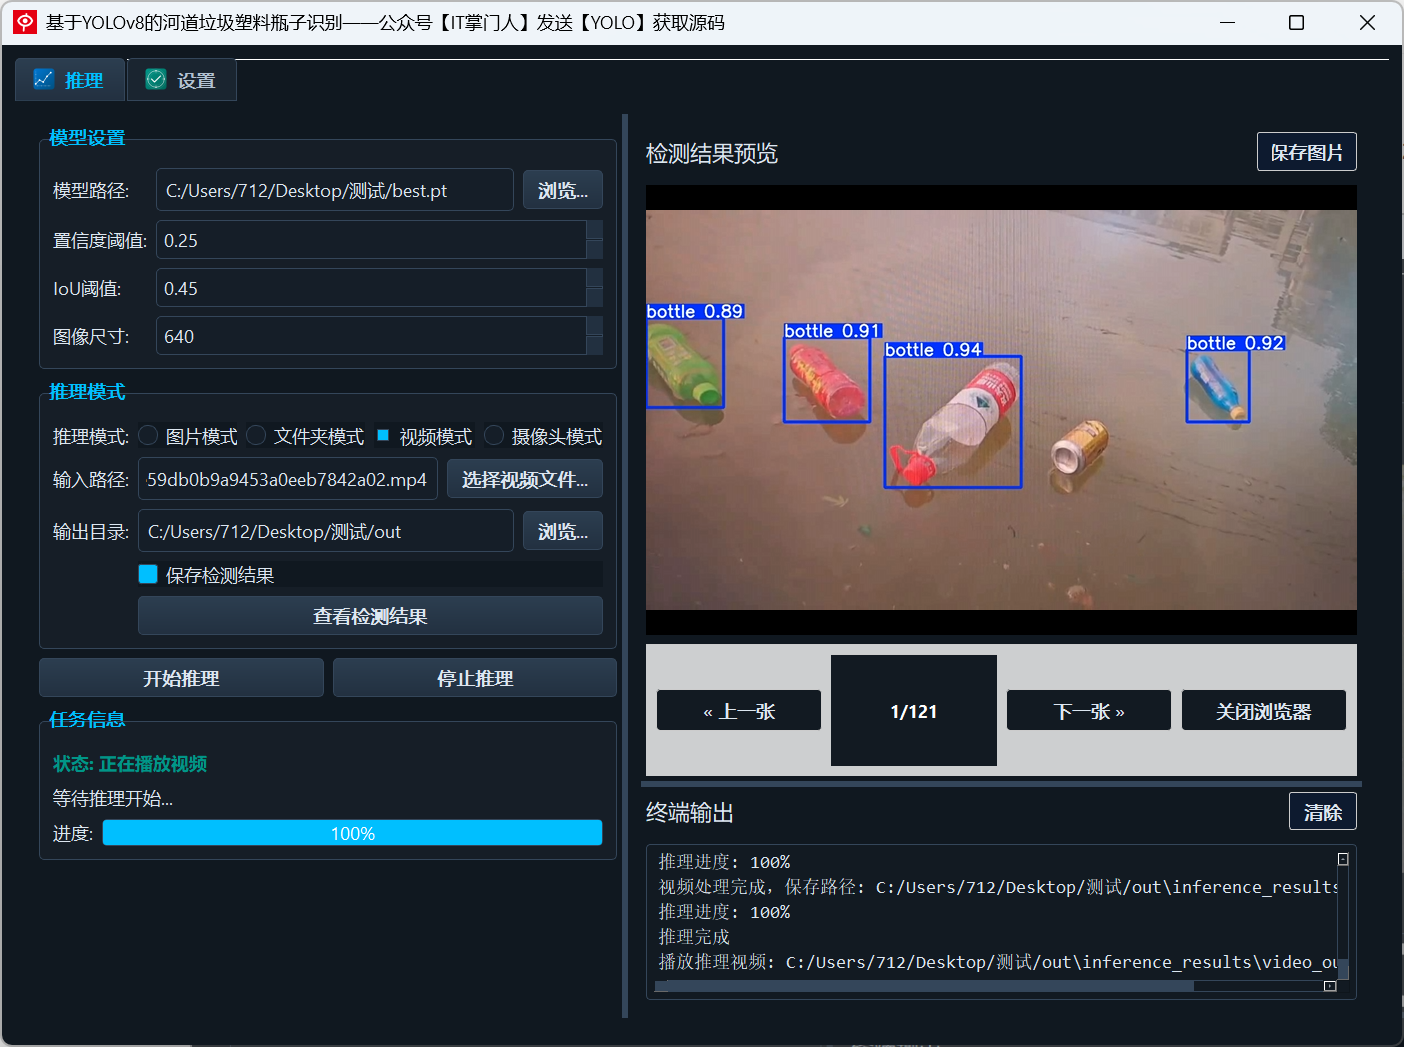Go to the next image with 下一张
The width and height of the screenshot is (1404, 1047).
point(1089,711)
